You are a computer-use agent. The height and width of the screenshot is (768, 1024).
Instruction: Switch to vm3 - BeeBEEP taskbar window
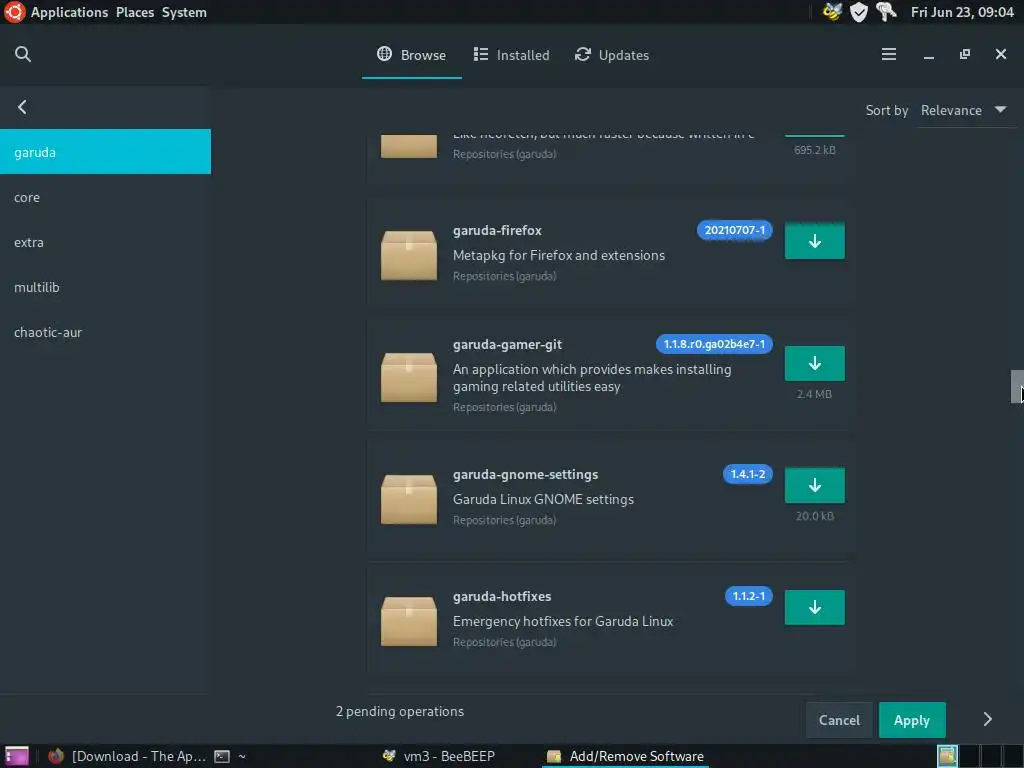point(439,756)
